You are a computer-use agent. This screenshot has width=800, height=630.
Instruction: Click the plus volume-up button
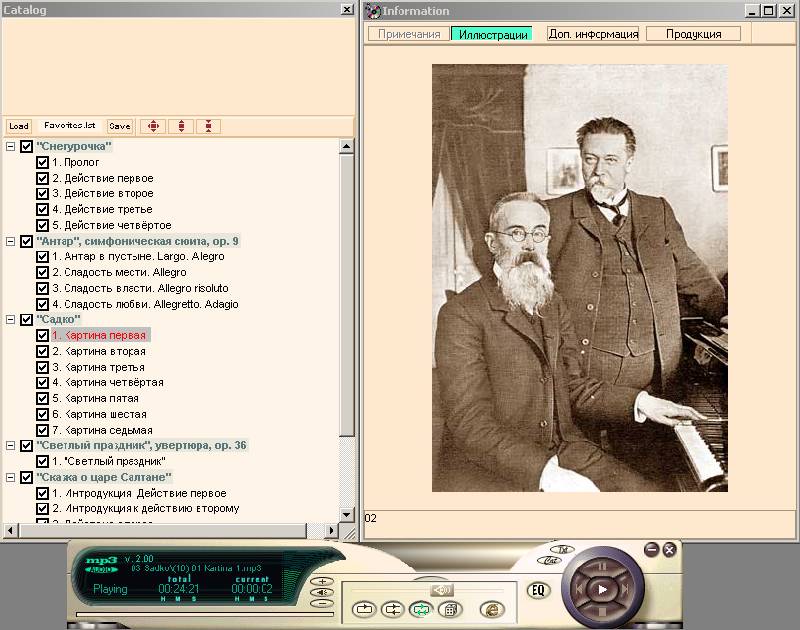click(x=322, y=581)
